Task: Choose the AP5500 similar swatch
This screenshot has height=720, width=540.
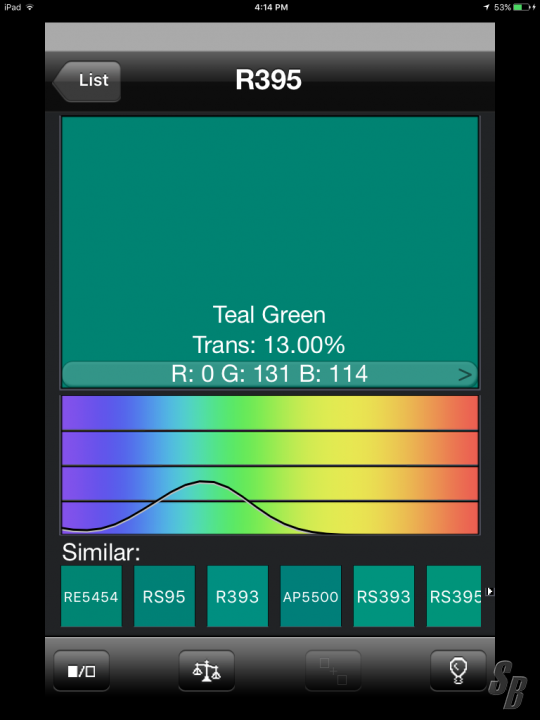Action: [x=310, y=596]
